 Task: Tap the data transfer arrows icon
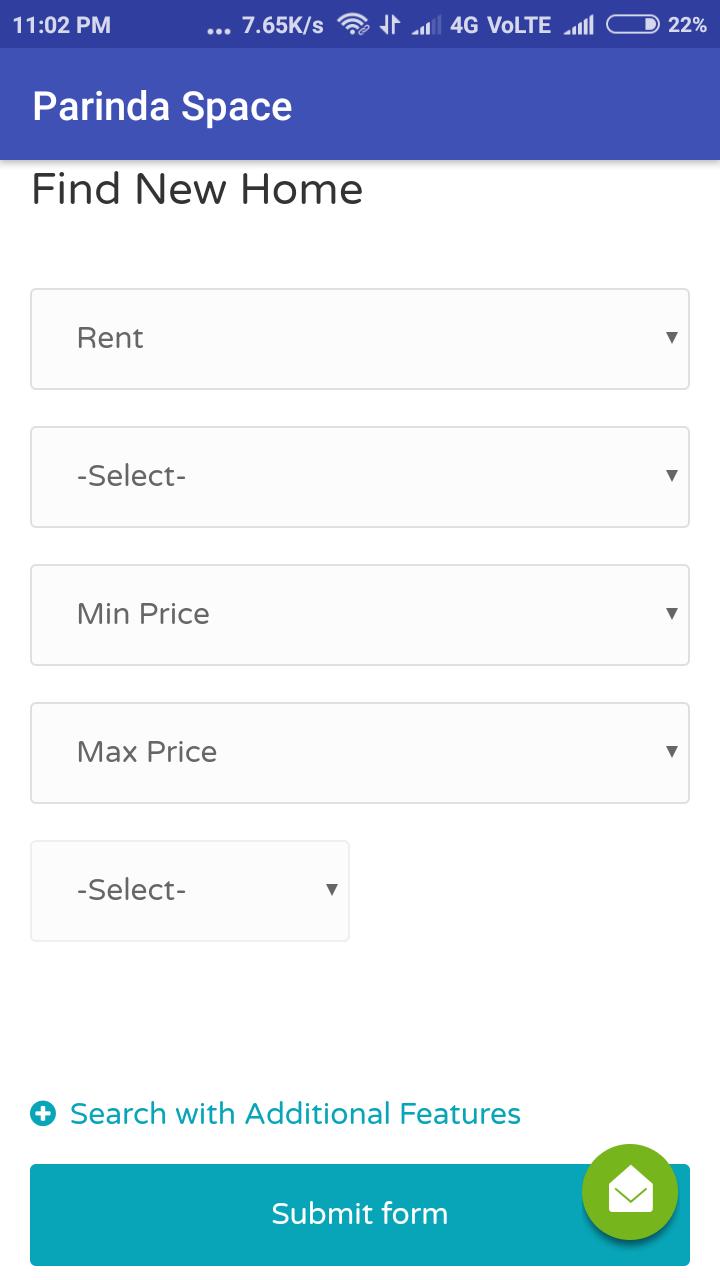click(390, 25)
